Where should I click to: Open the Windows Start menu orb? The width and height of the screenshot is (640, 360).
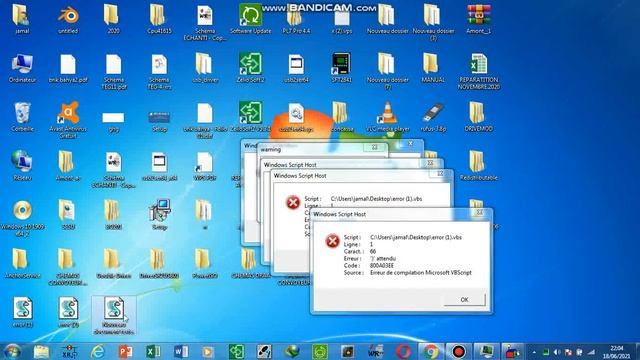(x=12, y=351)
